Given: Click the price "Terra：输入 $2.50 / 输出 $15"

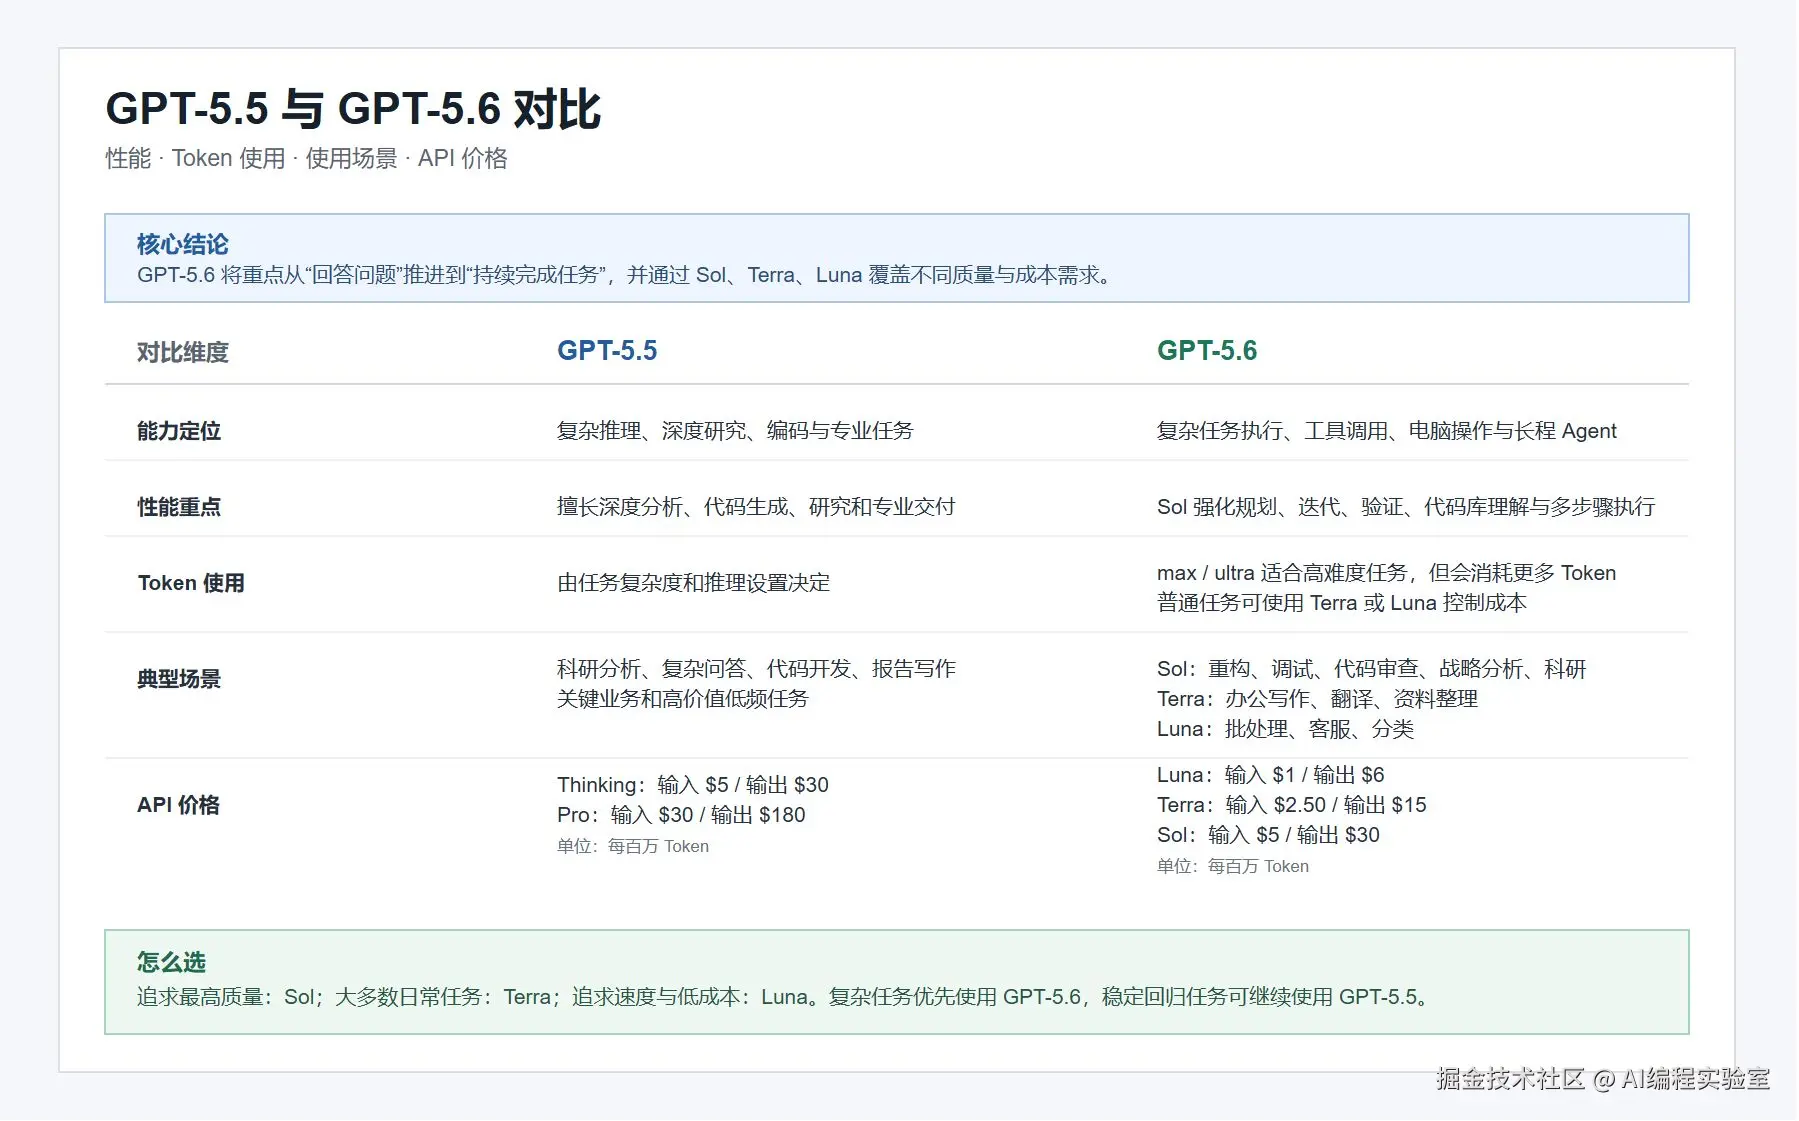Looking at the screenshot, I should pyautogui.click(x=1292, y=805).
